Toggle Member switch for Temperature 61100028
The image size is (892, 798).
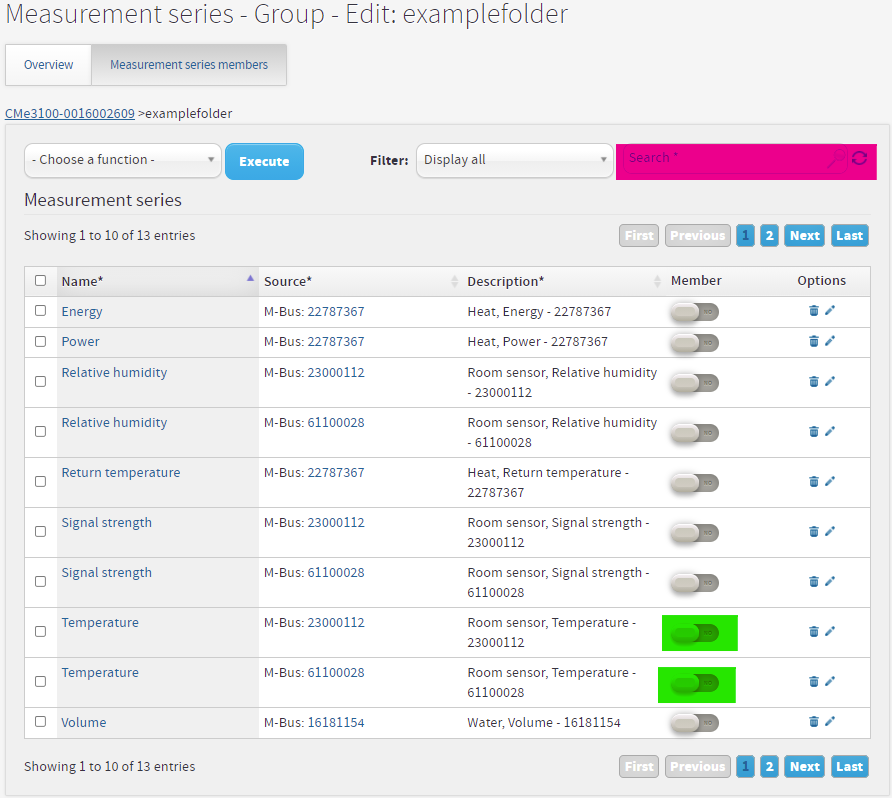pos(695,683)
